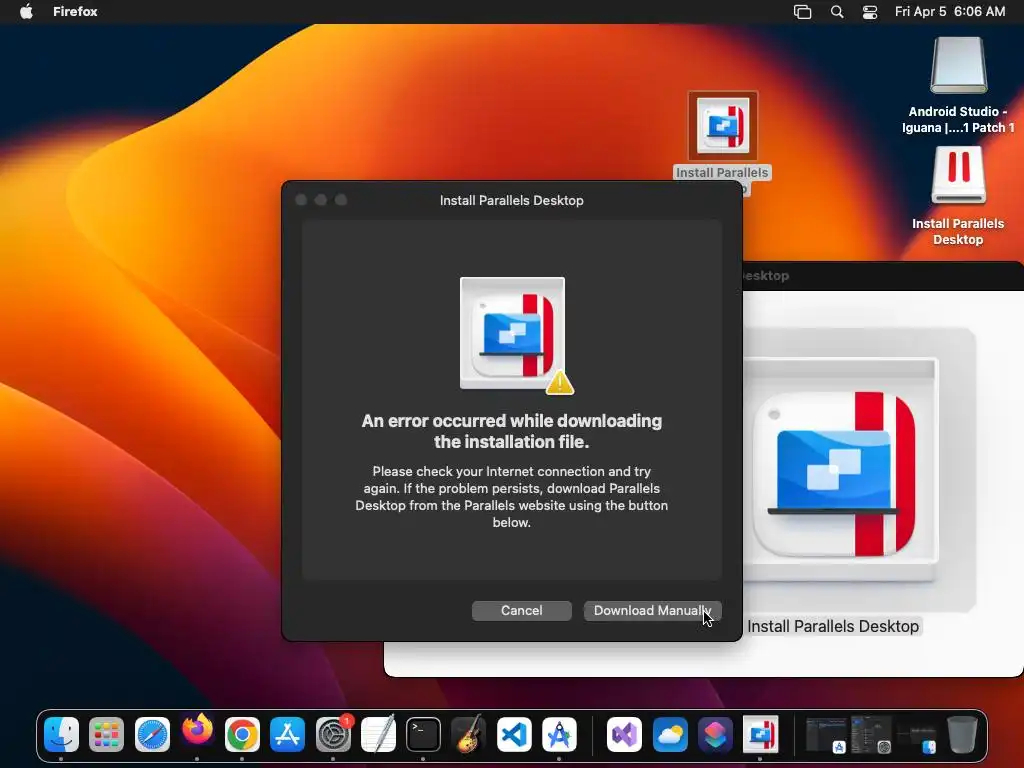Open Shortcuts app from the Dock
Screen dimensions: 1024x768
tap(715, 735)
